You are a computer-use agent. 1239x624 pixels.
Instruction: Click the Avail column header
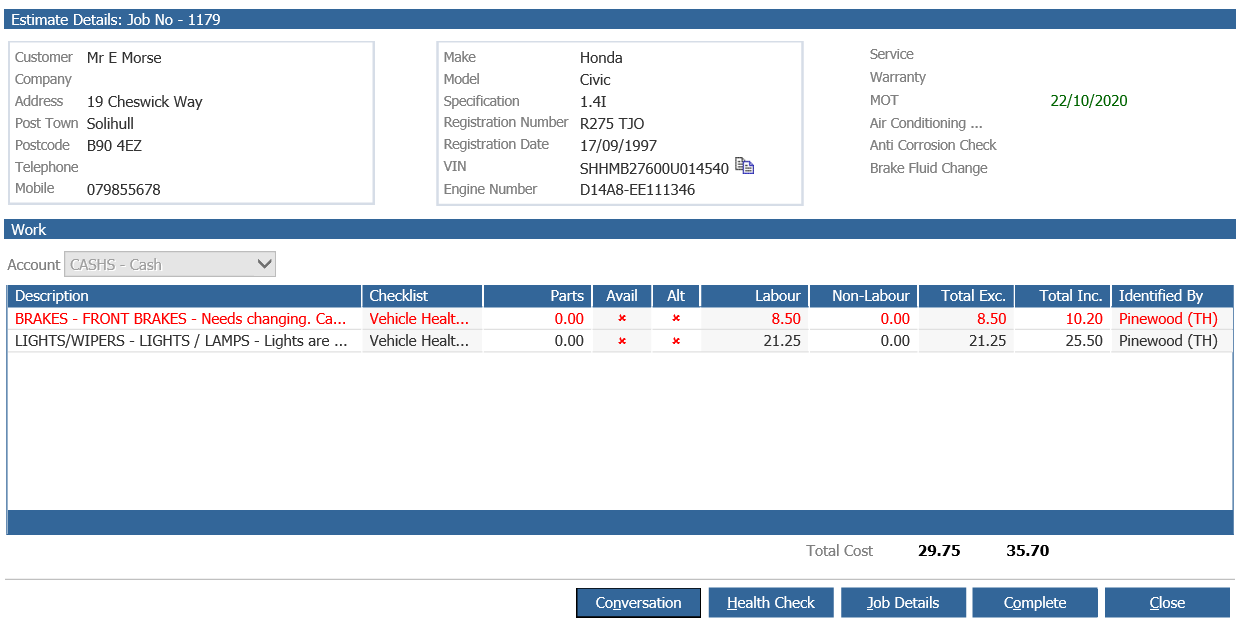(622, 296)
